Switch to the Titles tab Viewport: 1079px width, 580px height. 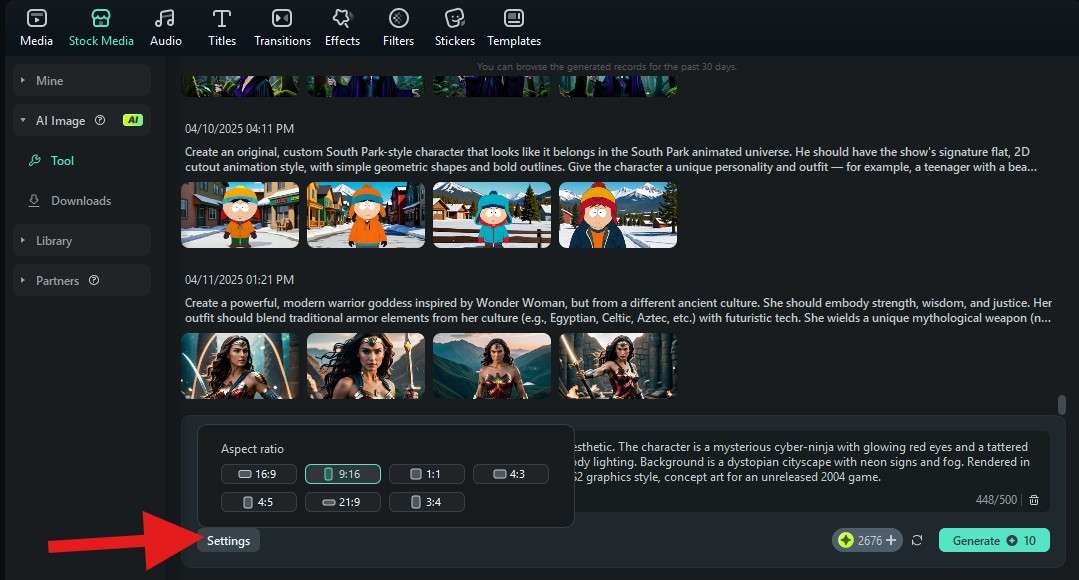[222, 28]
